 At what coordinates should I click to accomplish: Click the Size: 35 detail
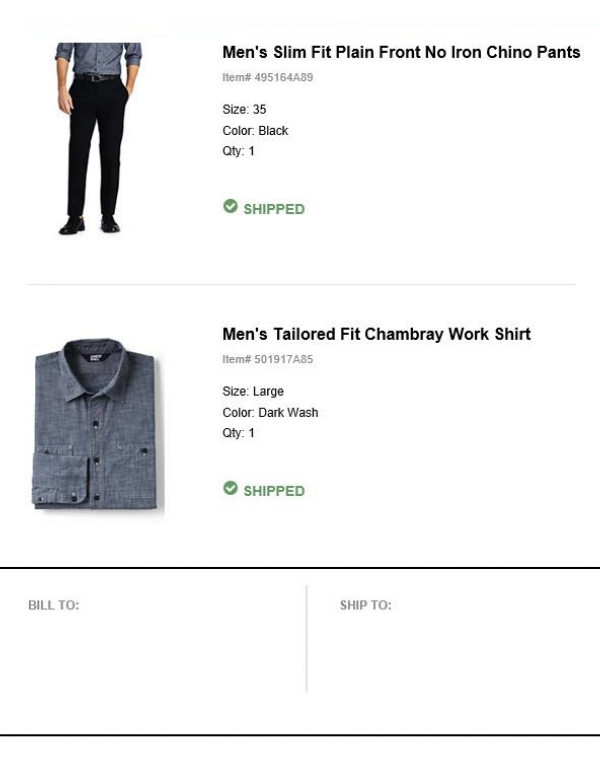[244, 110]
